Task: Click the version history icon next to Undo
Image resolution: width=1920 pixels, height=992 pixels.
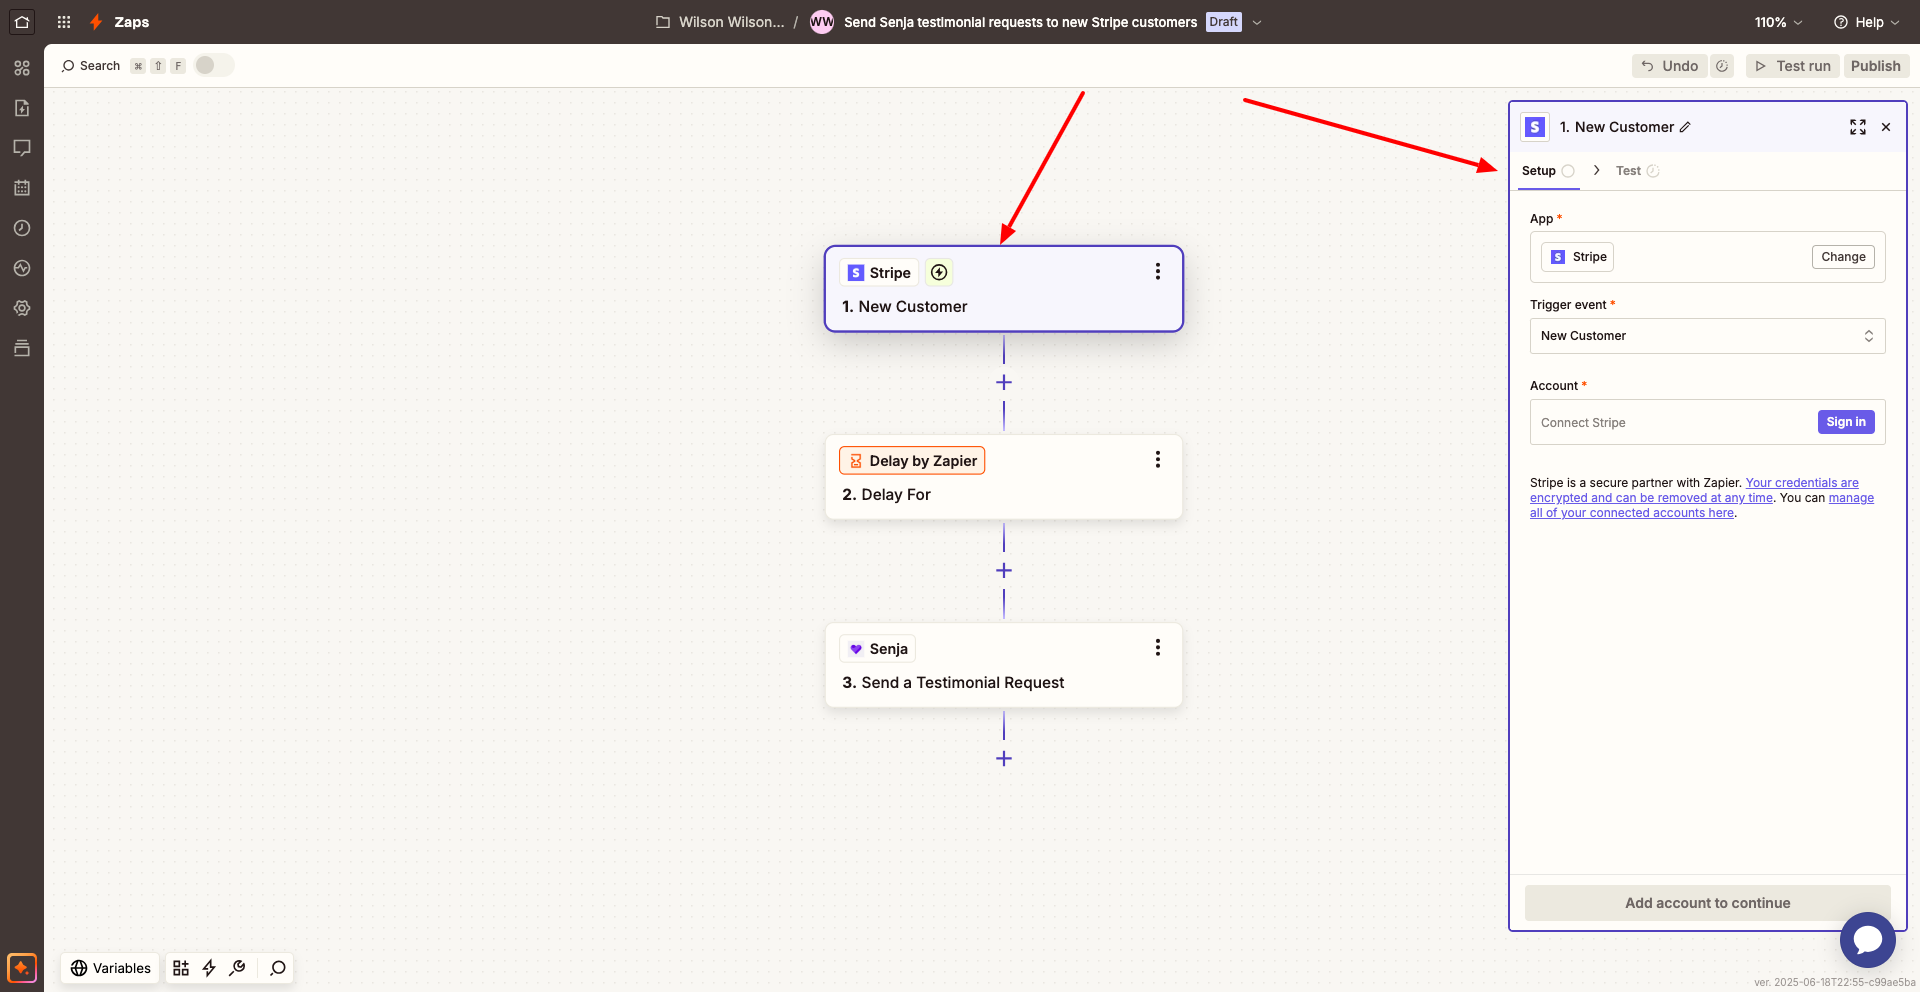Action: coord(1722,66)
